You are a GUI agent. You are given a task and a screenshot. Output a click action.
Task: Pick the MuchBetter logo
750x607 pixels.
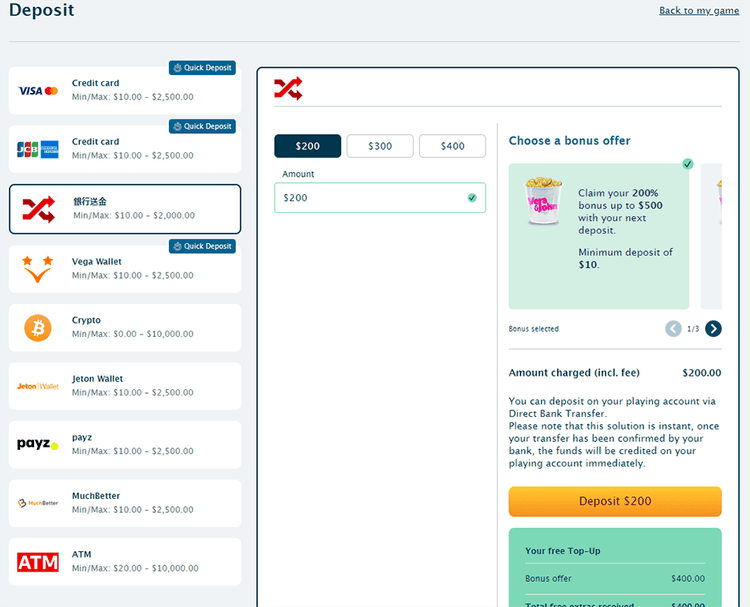[38, 503]
